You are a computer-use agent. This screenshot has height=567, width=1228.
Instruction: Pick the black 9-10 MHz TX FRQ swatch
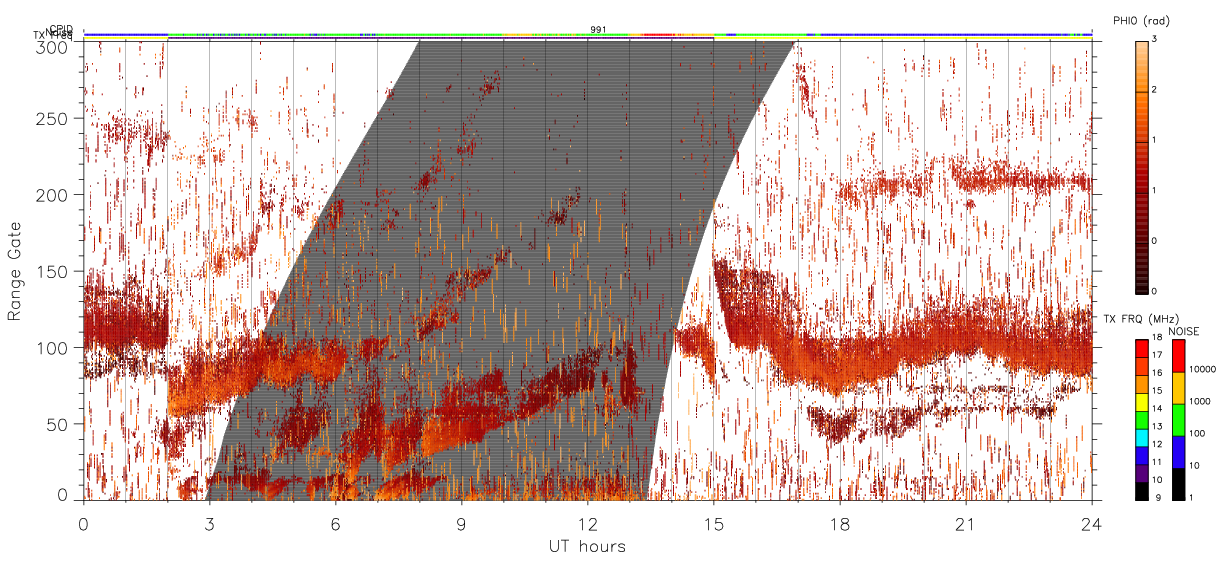[x=1142, y=490]
